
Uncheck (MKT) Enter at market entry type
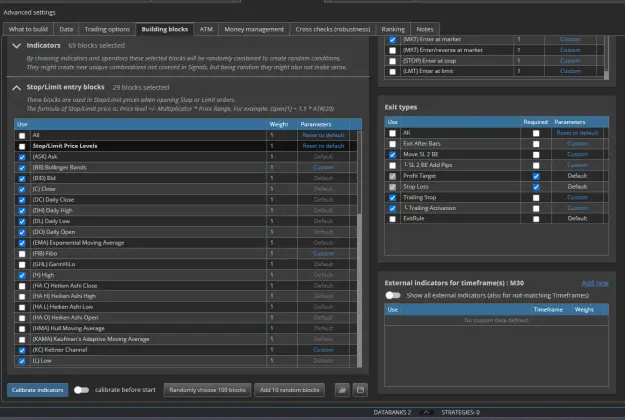pos(393,39)
